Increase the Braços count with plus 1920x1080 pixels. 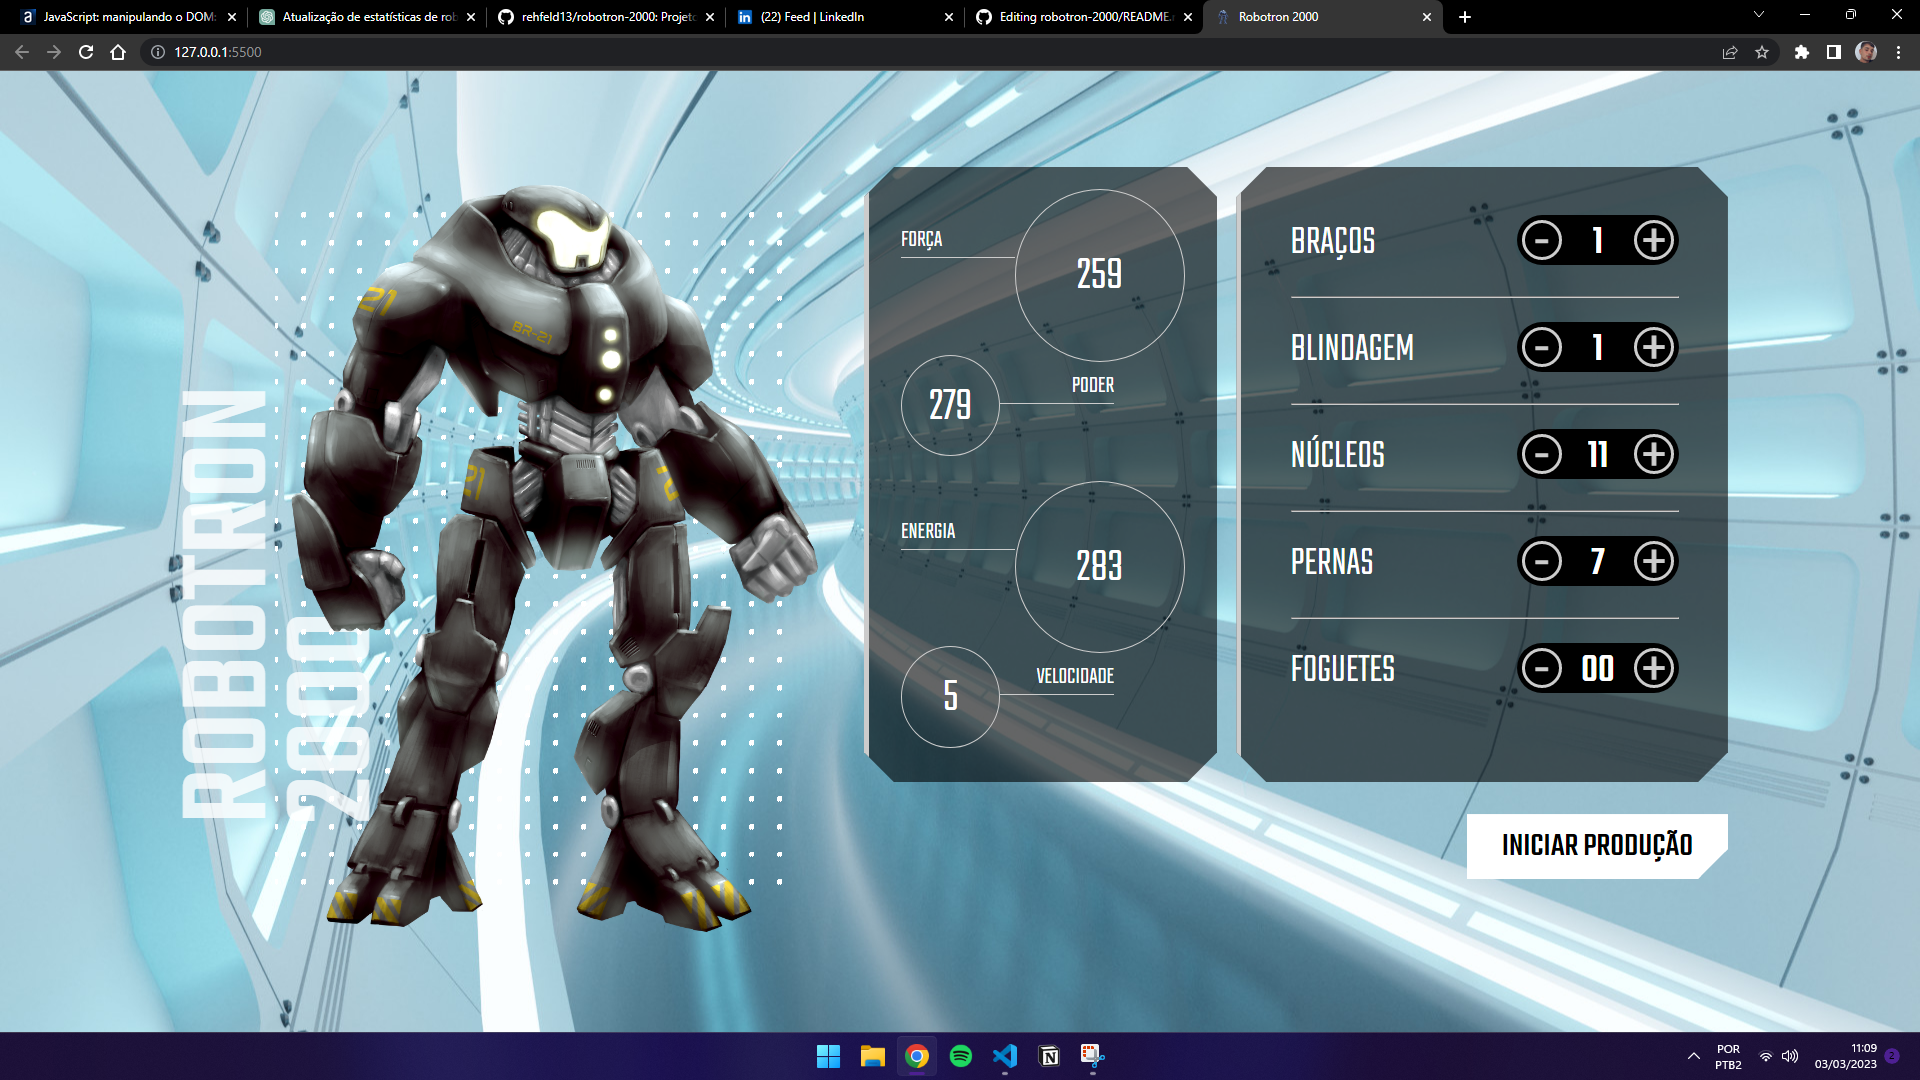[1653, 241]
